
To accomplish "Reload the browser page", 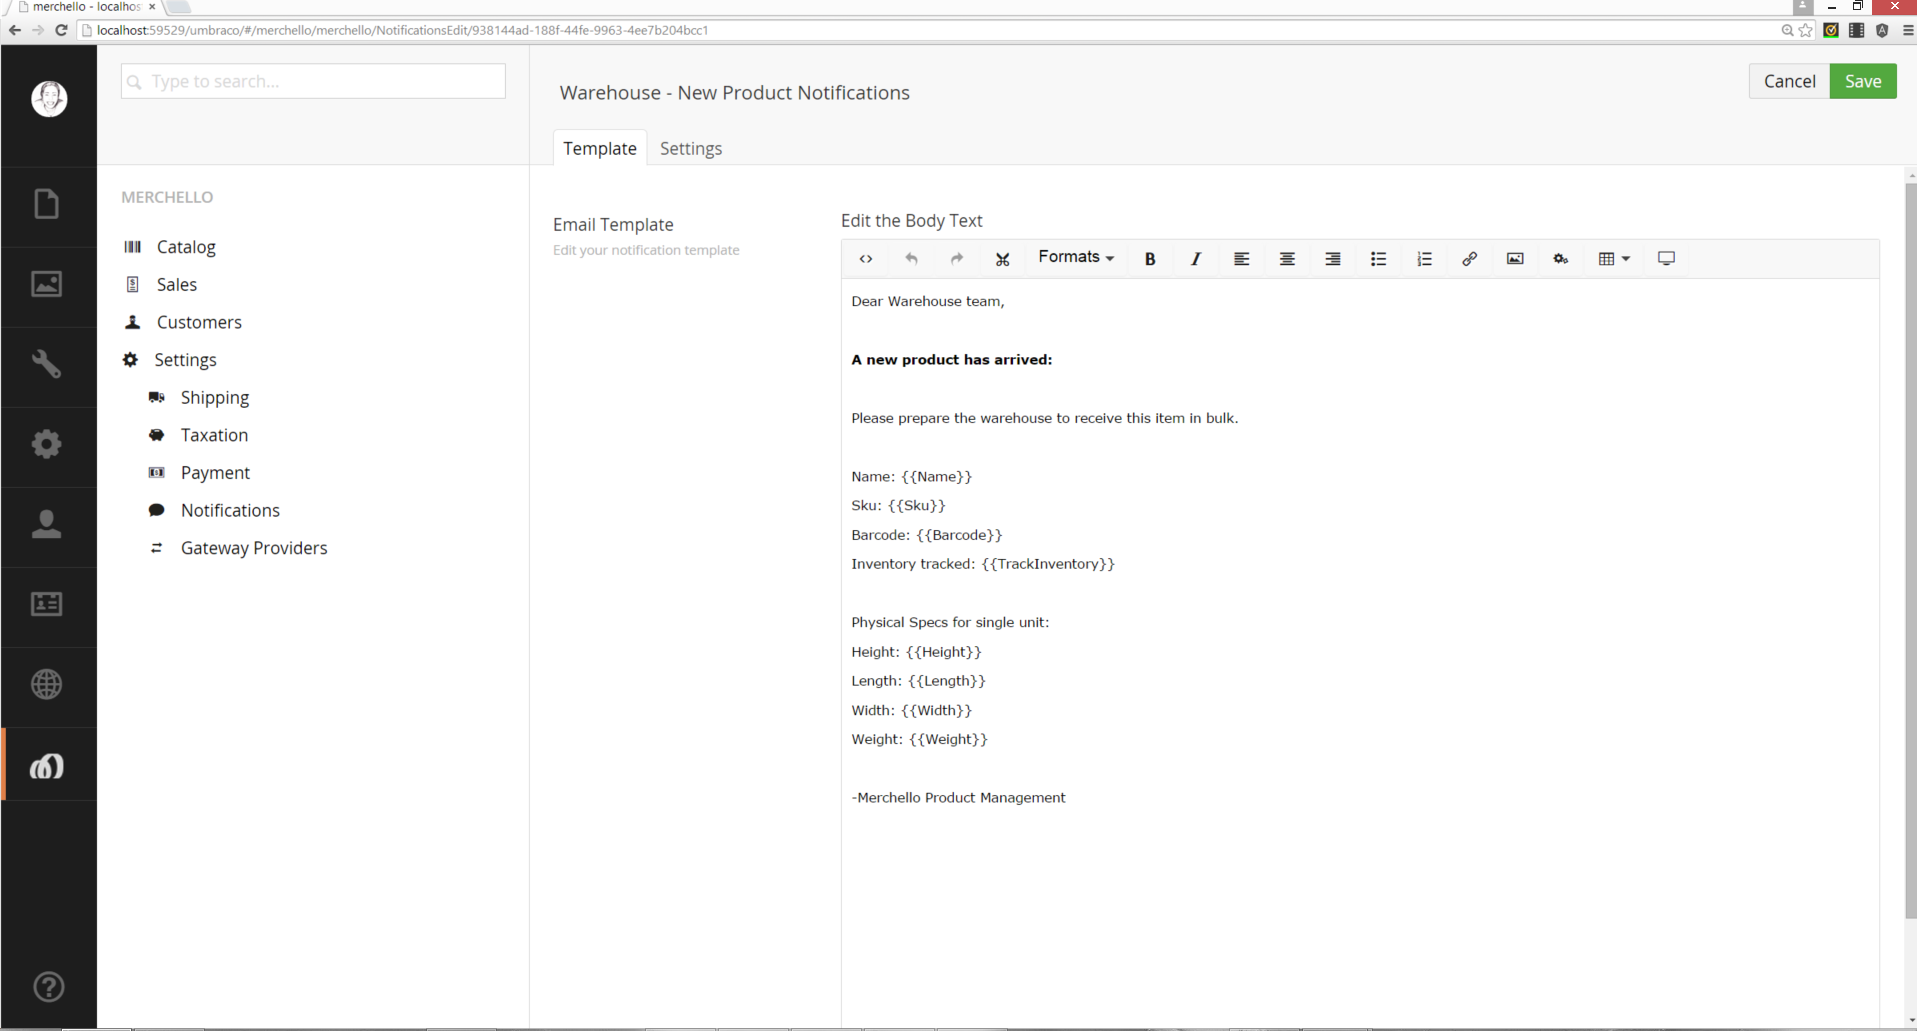I will point(61,30).
